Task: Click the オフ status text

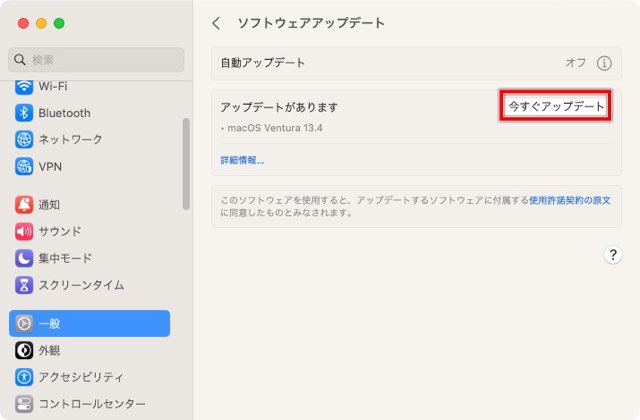Action: click(x=576, y=63)
